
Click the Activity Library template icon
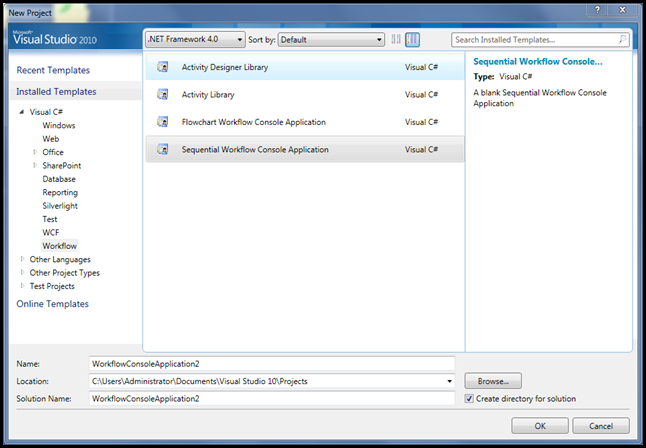[163, 94]
